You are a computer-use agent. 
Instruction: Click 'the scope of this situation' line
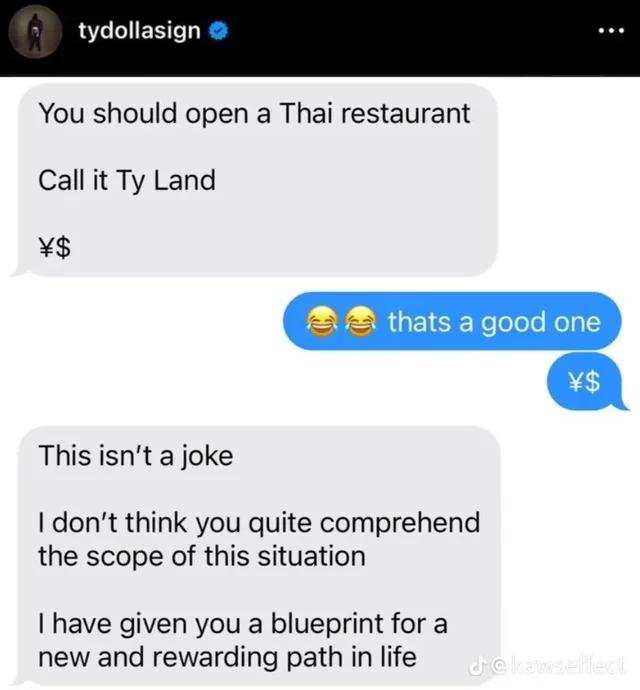[202, 557]
